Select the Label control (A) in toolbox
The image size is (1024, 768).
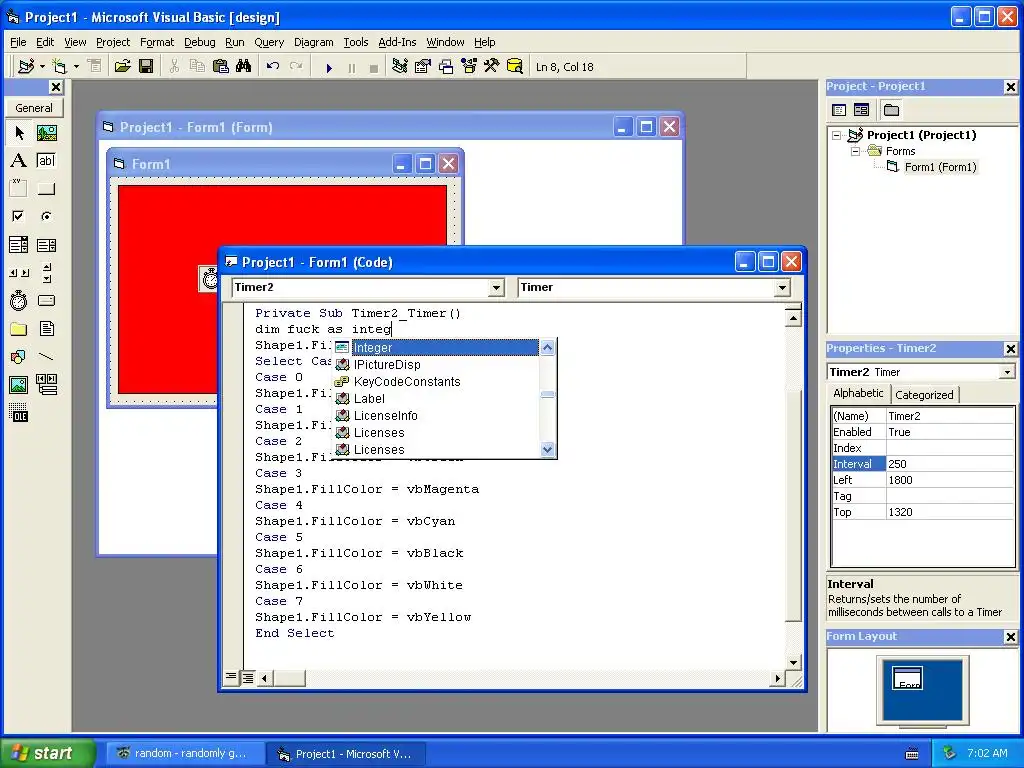[19, 161]
